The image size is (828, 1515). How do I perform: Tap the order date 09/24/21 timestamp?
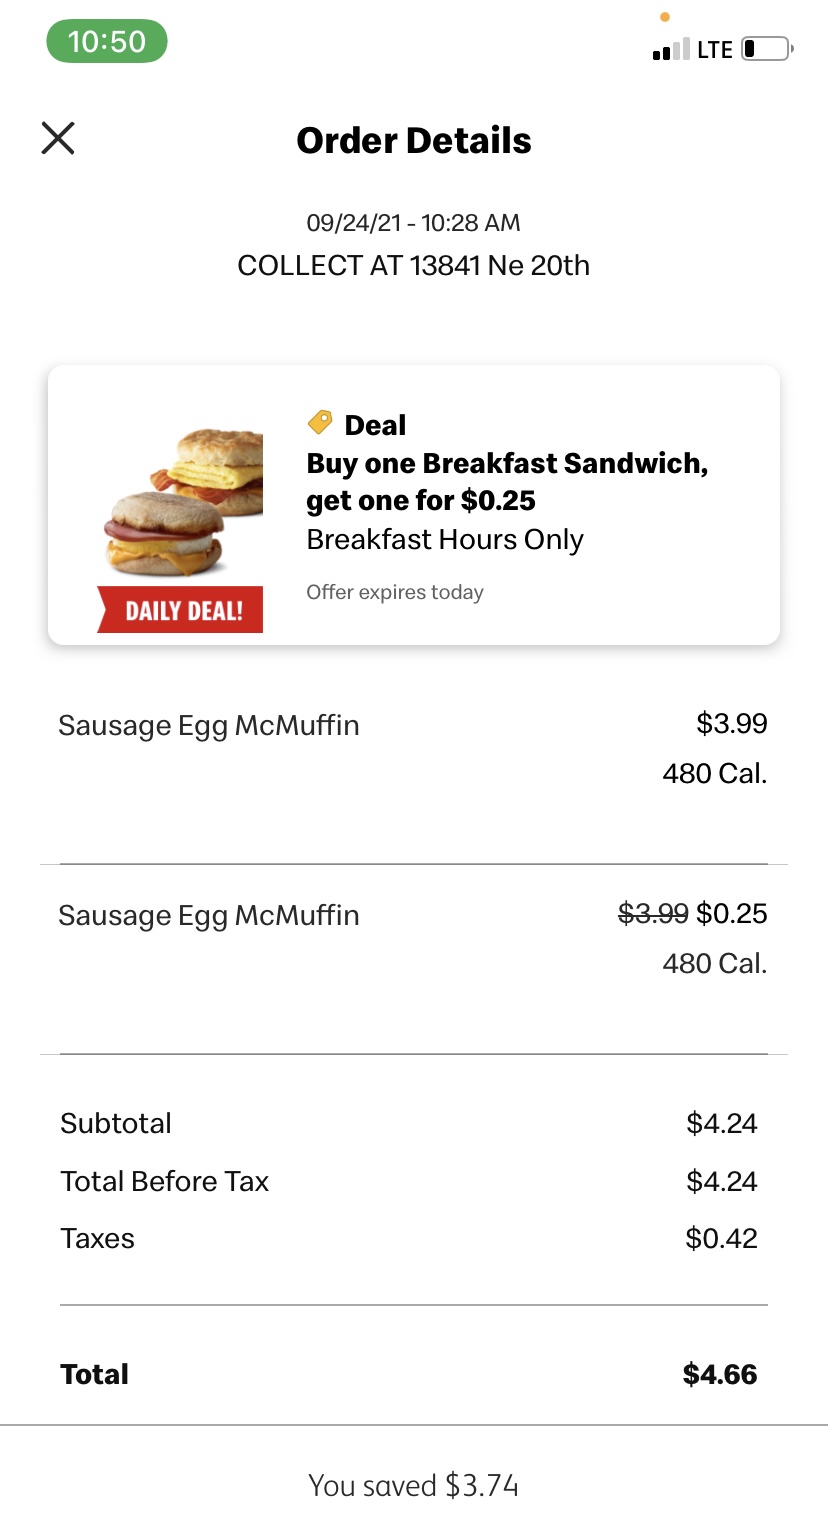[413, 222]
